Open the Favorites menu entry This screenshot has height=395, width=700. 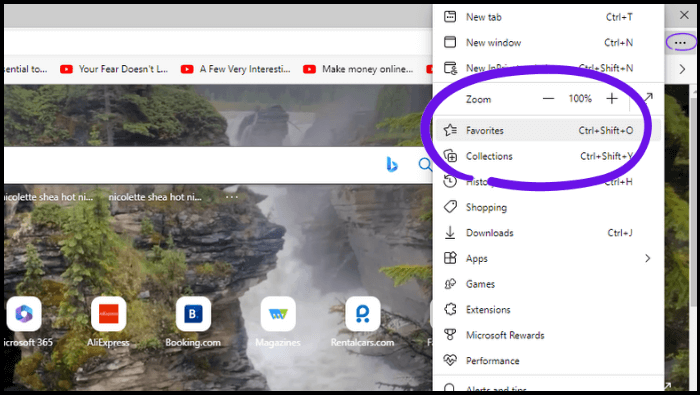548,130
